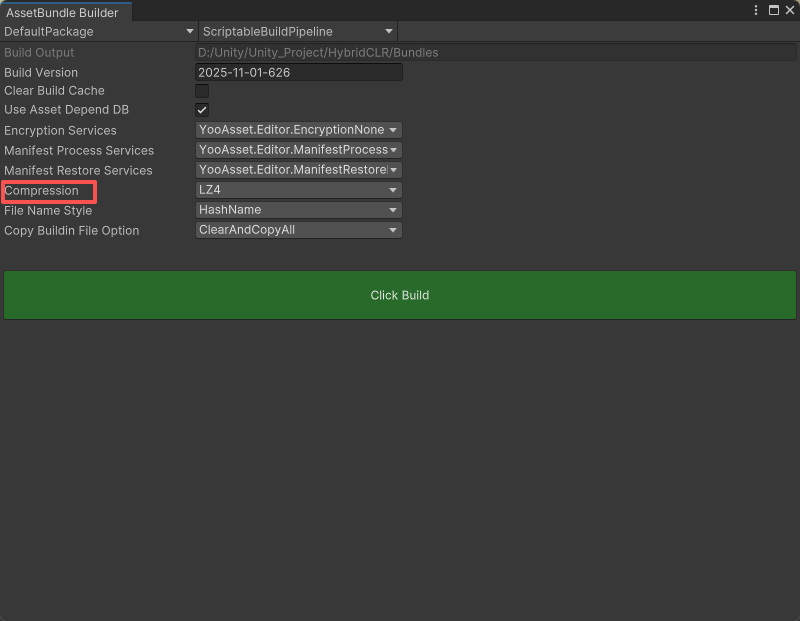Click the Build Output label

pos(39,53)
